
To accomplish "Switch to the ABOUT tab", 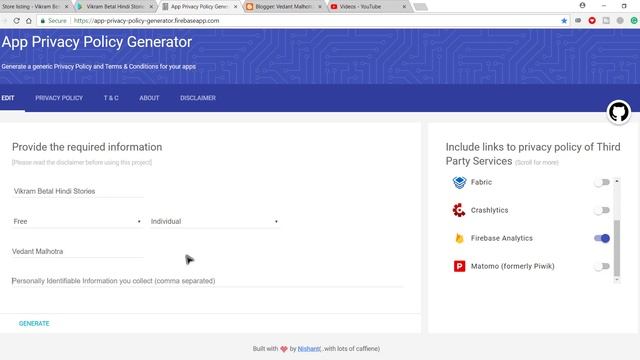I will (149, 98).
